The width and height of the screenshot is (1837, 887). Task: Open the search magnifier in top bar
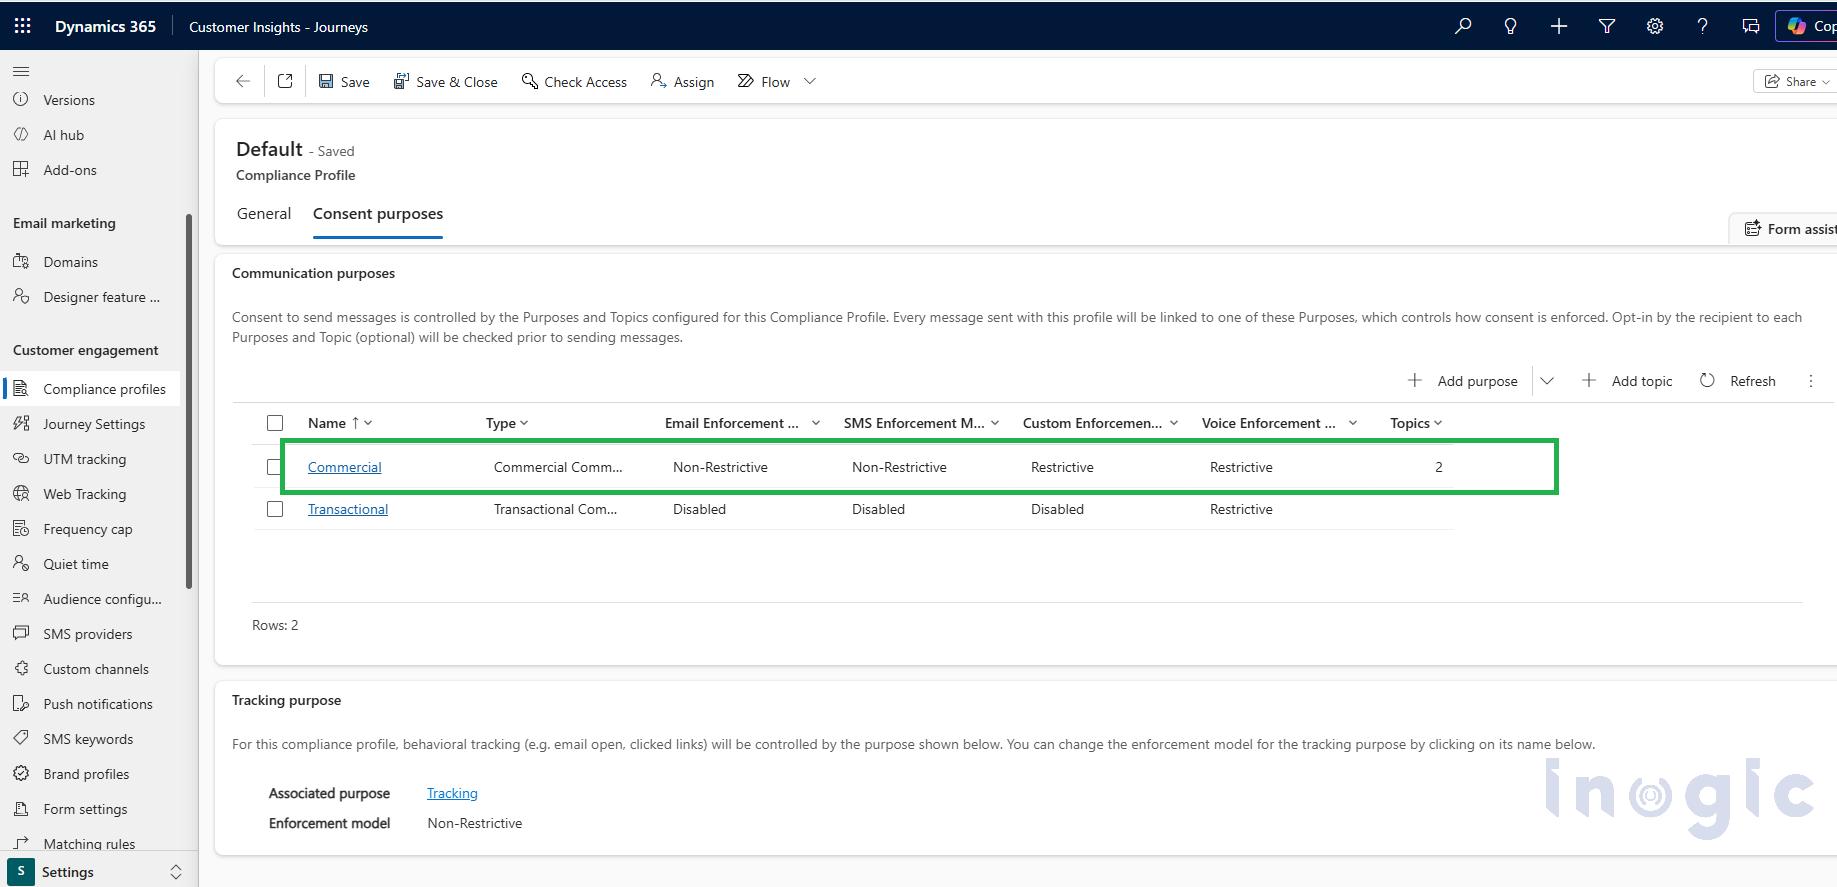point(1463,26)
